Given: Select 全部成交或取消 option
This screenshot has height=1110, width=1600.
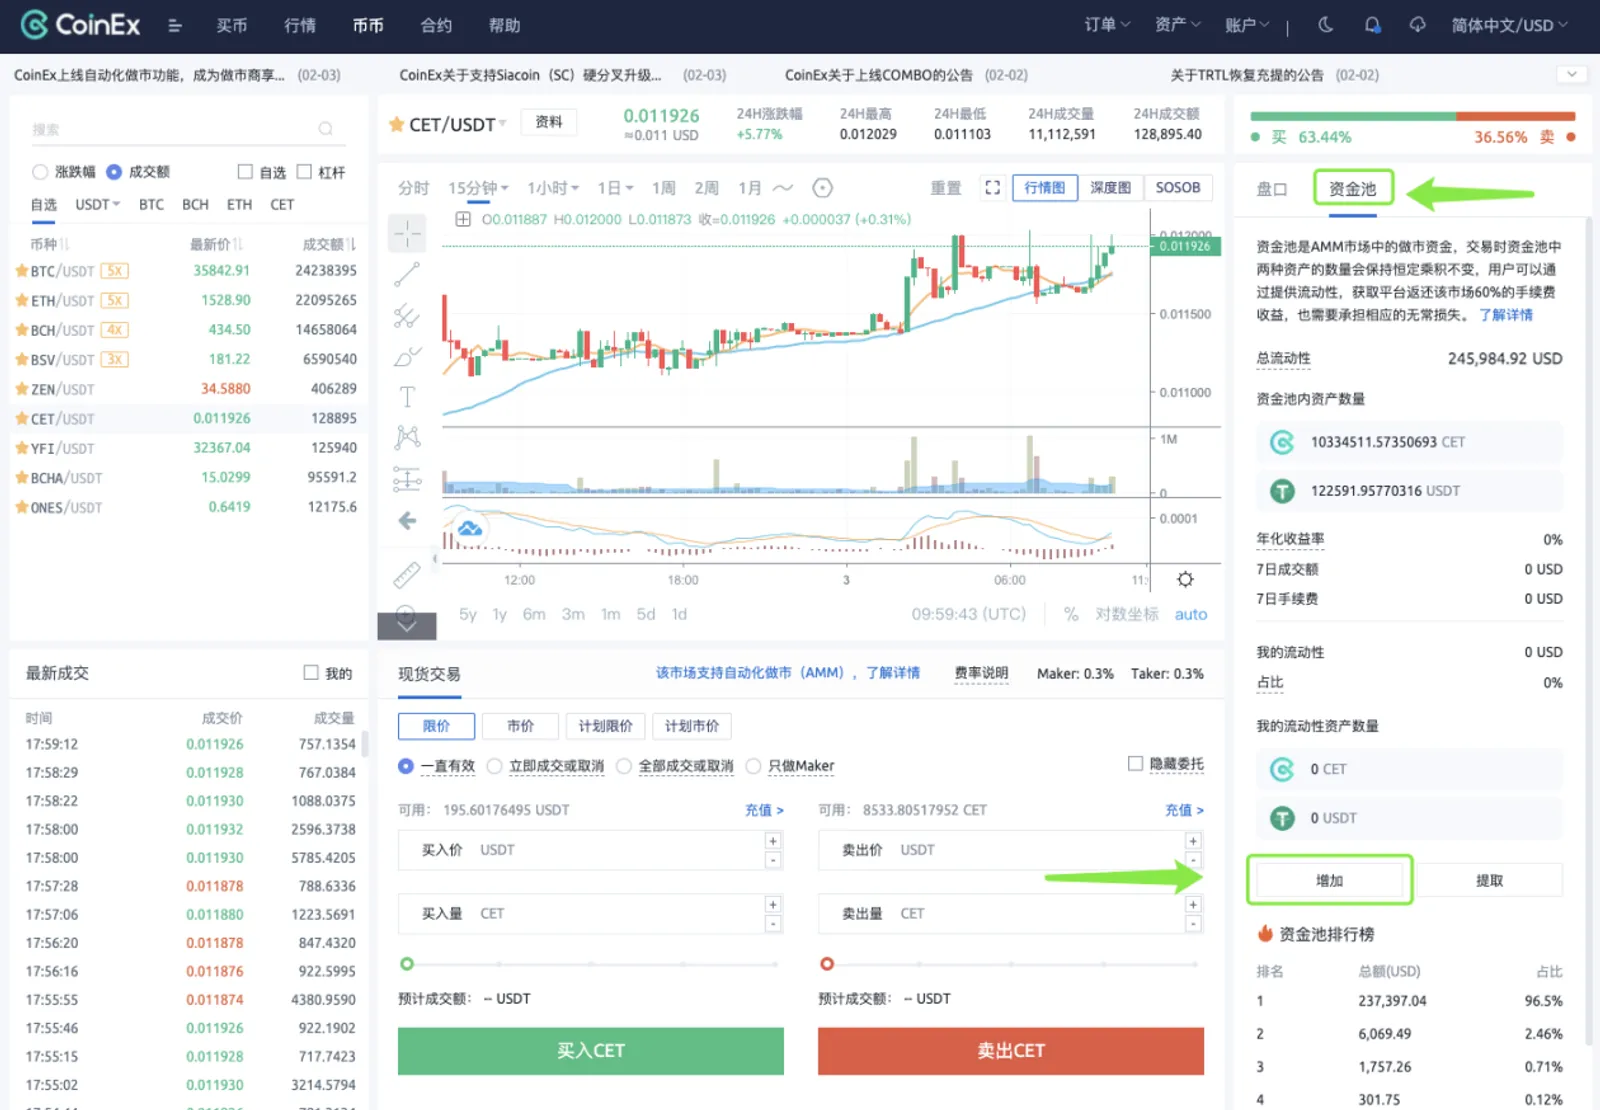Looking at the screenshot, I should tap(624, 766).
